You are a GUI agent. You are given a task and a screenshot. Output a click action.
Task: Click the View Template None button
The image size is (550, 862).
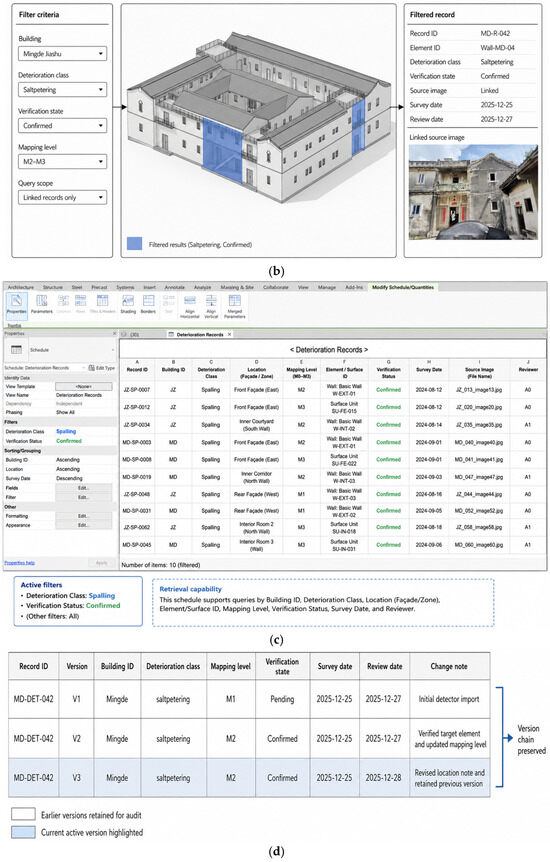click(84, 386)
